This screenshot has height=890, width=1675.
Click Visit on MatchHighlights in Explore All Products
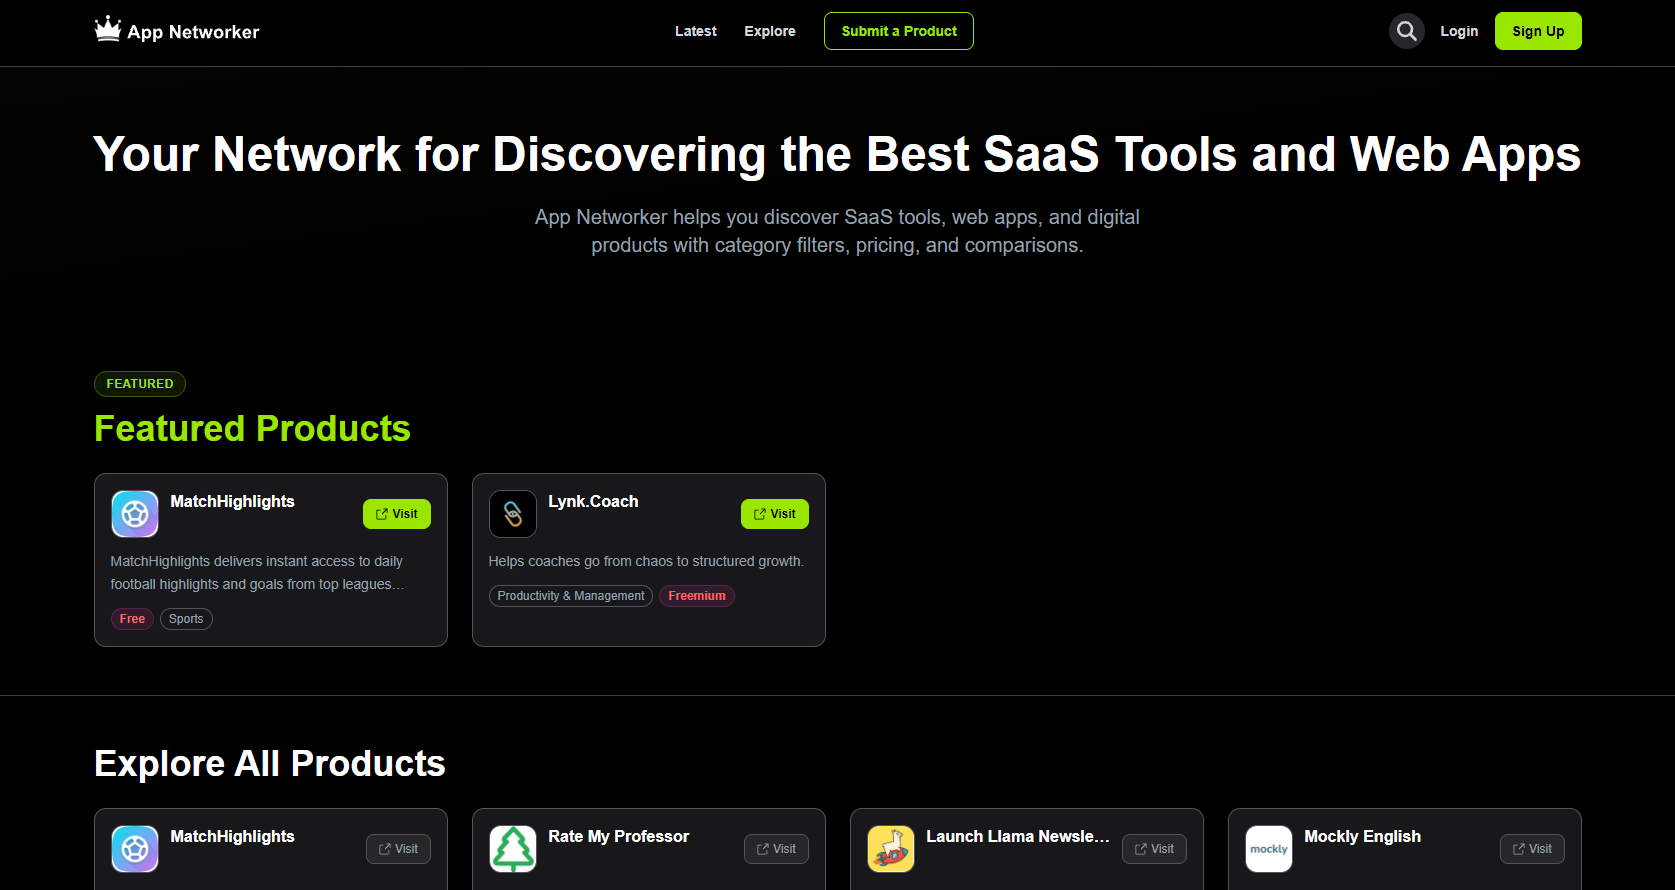398,849
